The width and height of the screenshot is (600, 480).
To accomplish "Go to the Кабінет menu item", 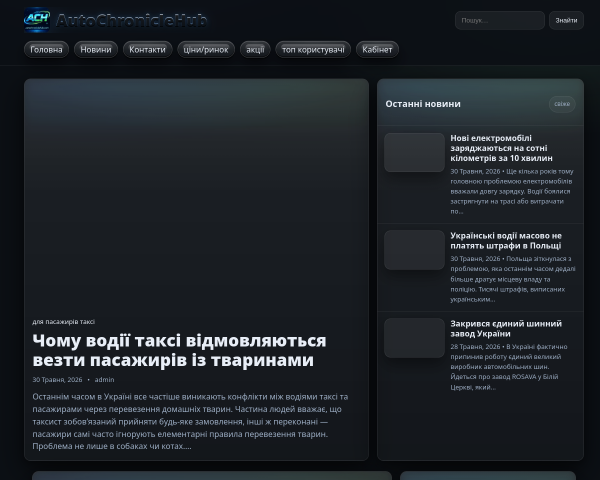I will tap(377, 50).
